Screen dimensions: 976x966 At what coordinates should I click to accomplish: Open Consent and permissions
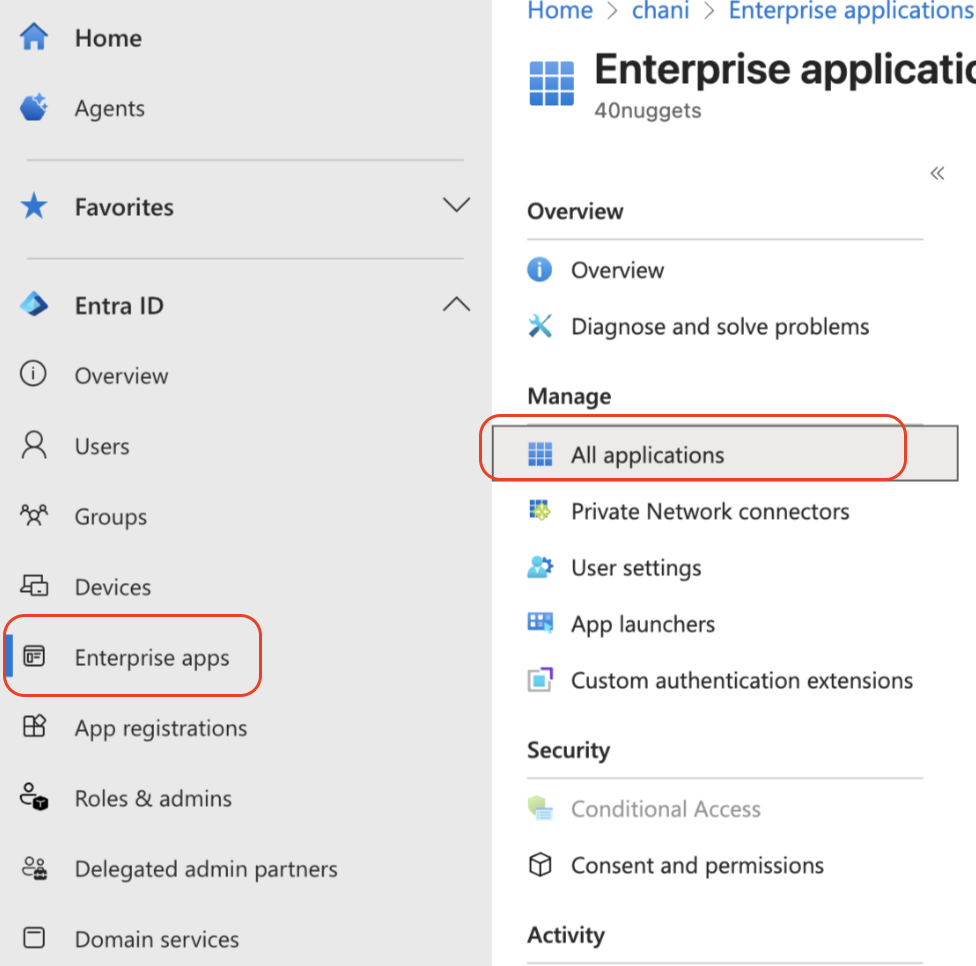[697, 865]
